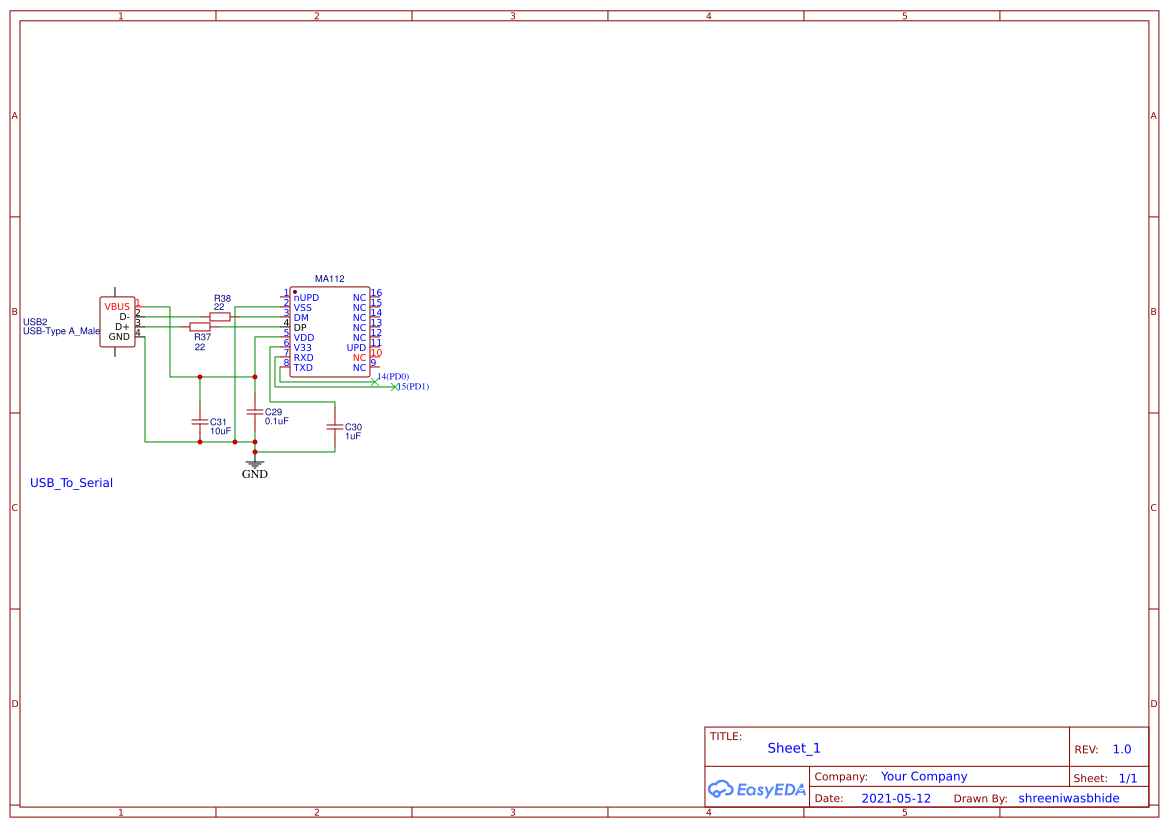Select the GND ground symbol
This screenshot has height=828, width=1169.
254,466
